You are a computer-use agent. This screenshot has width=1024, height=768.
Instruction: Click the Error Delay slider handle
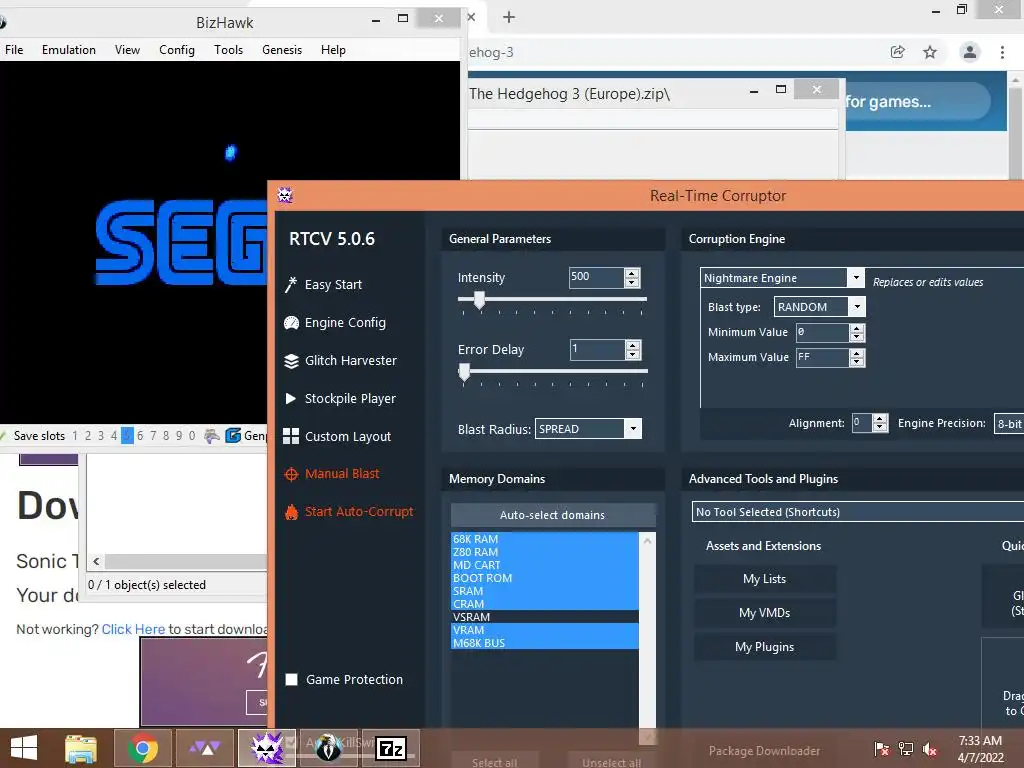[464, 372]
